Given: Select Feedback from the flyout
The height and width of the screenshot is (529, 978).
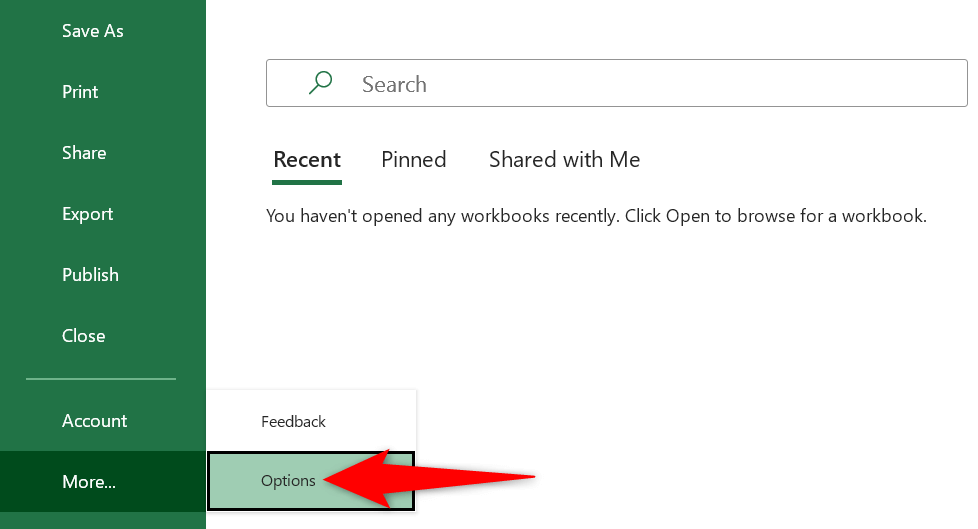Looking at the screenshot, I should [x=293, y=422].
